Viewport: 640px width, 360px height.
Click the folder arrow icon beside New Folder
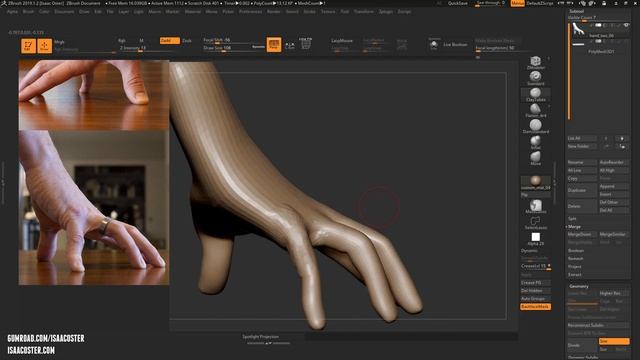tap(622, 146)
